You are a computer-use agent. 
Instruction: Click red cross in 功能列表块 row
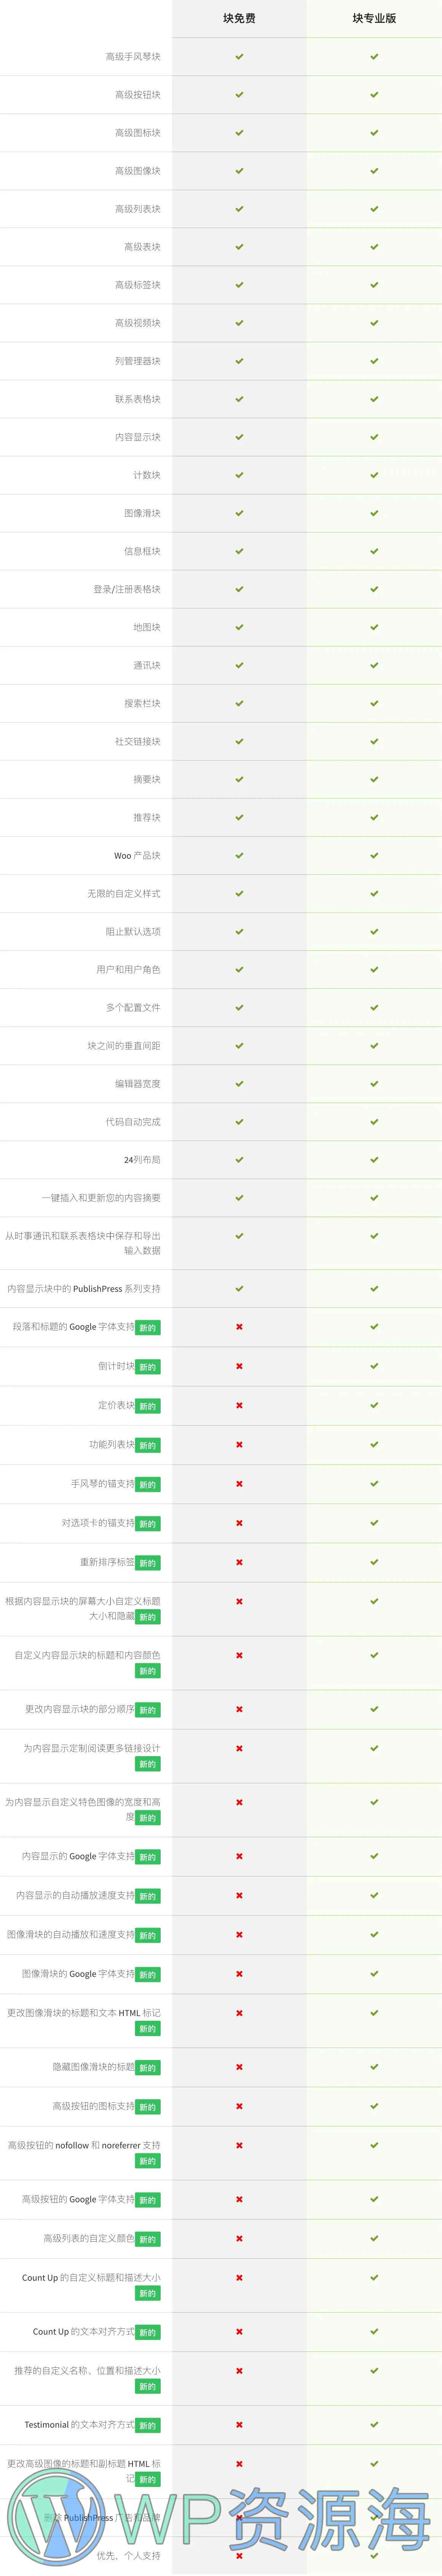click(239, 1444)
